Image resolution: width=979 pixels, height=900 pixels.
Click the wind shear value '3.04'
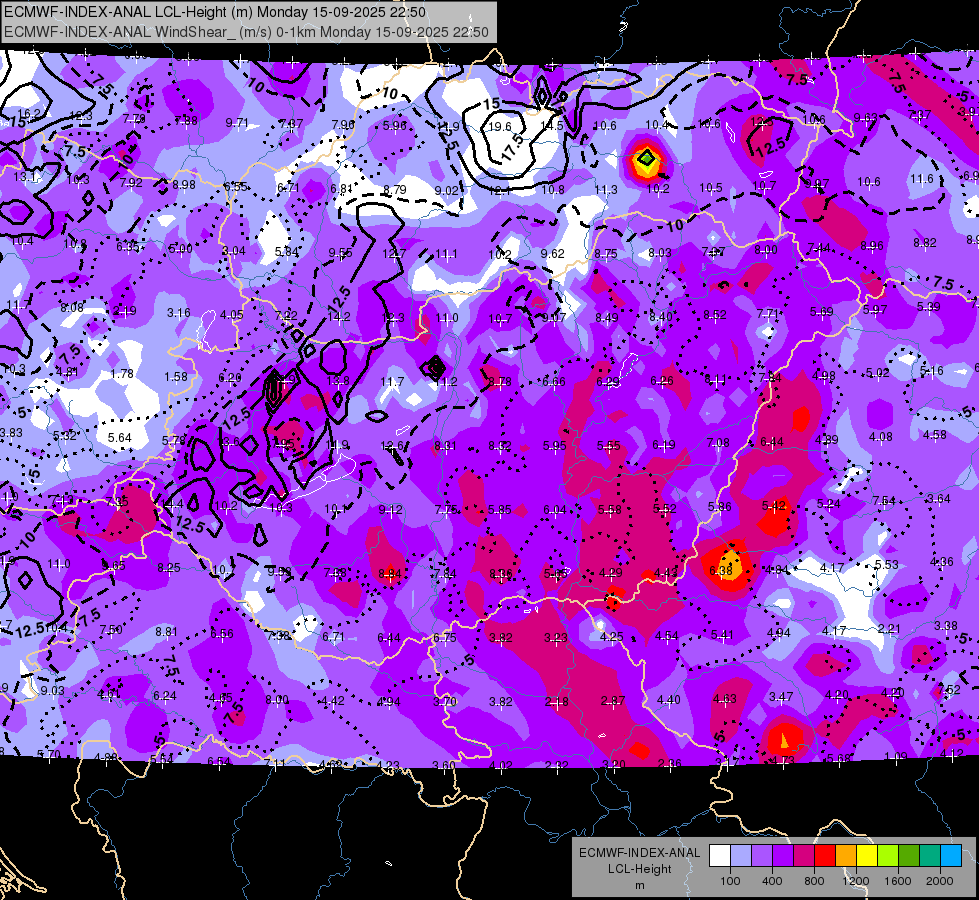click(234, 250)
